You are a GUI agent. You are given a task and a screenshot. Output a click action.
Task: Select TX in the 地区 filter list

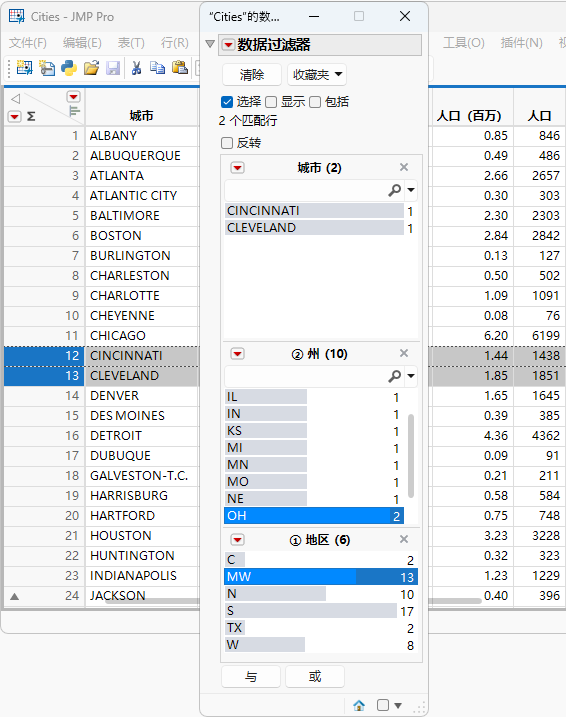point(320,628)
